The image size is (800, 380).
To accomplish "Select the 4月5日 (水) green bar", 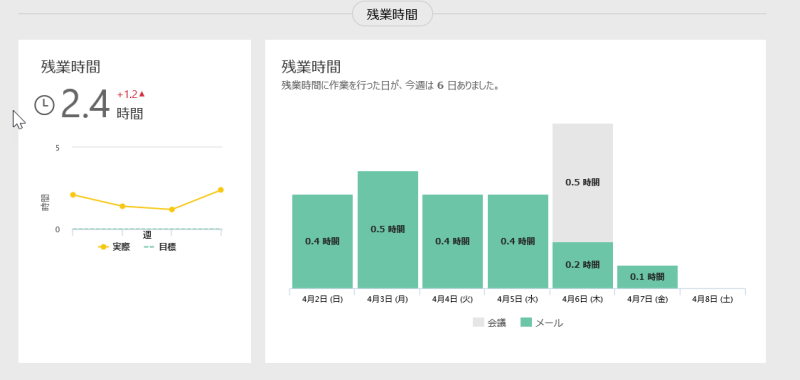I will tap(518, 241).
